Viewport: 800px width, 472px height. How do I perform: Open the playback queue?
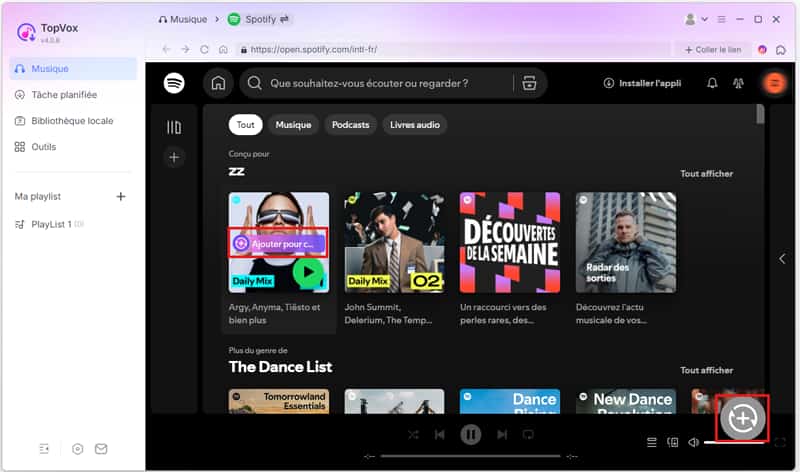coord(652,442)
